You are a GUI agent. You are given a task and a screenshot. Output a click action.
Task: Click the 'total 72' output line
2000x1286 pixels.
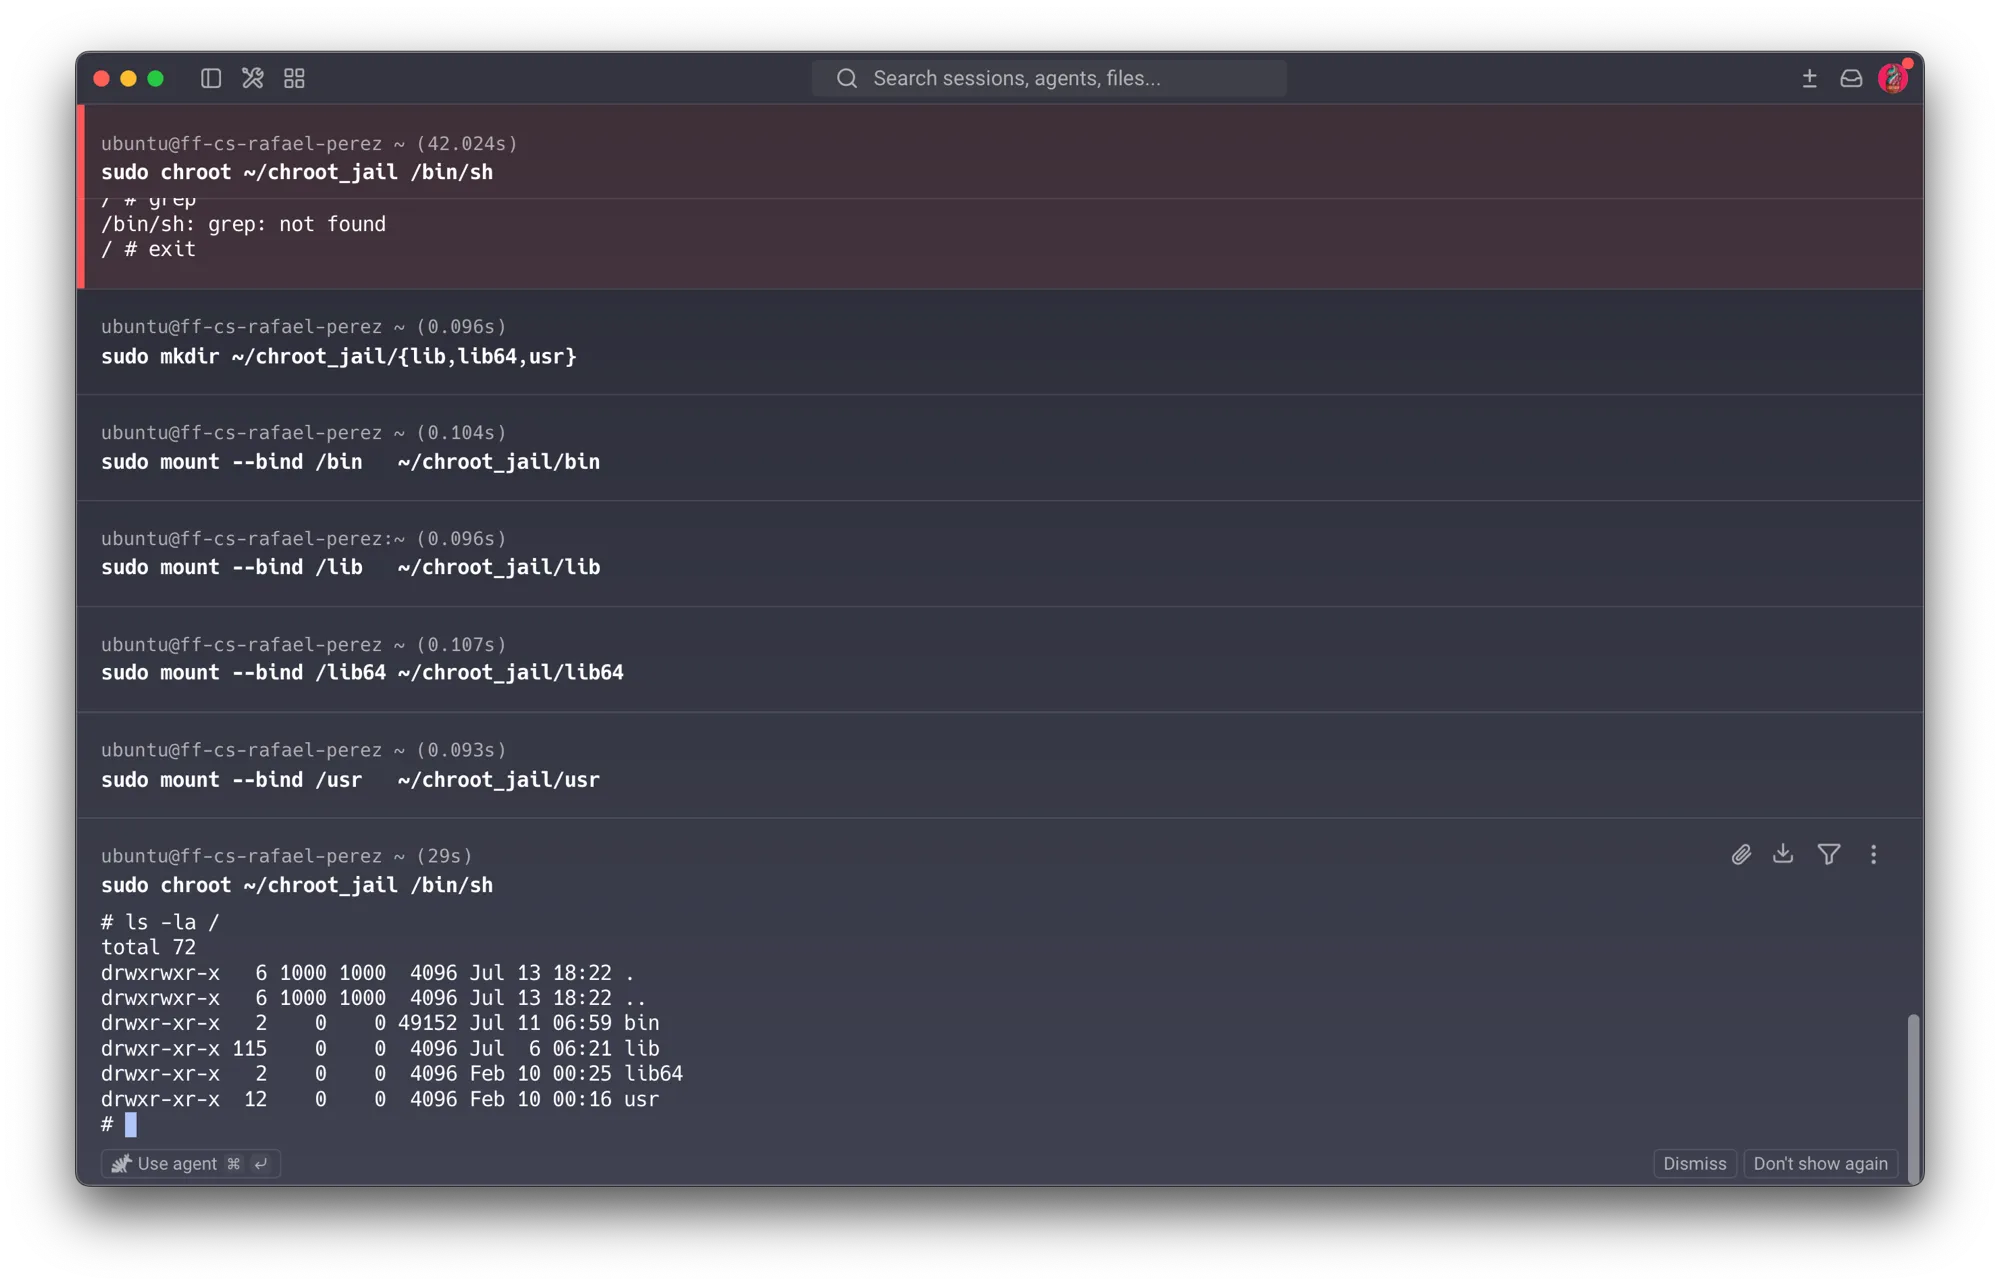pyautogui.click(x=148, y=947)
